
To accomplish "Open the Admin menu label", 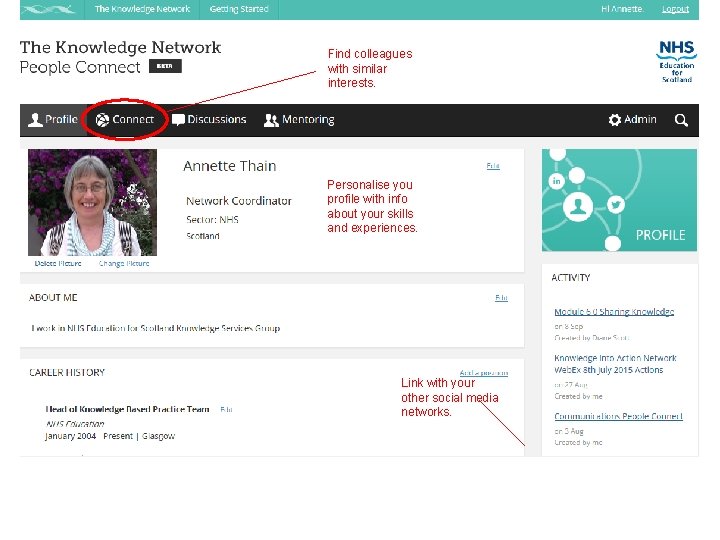I will click(640, 119).
